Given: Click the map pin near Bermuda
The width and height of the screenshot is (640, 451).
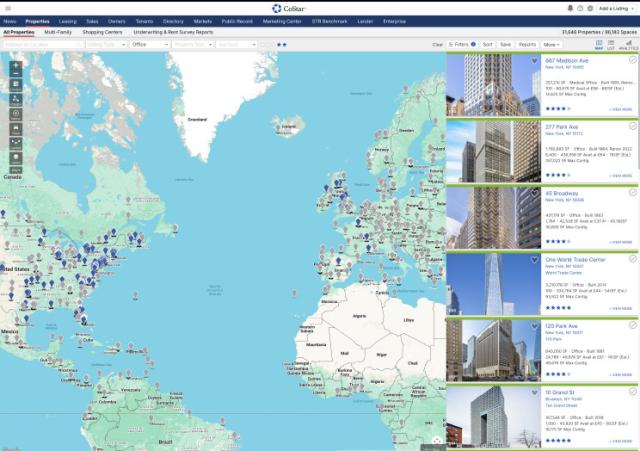Looking at the screenshot, I should click(135, 294).
